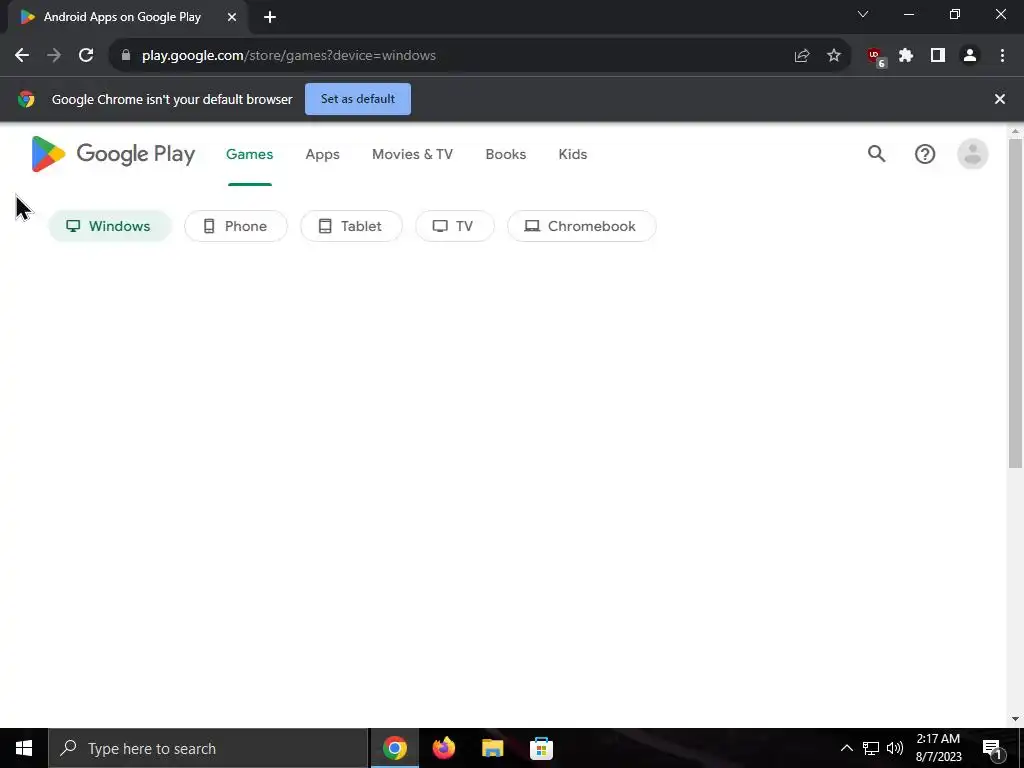
Task: Switch to the Games tab
Action: [249, 154]
